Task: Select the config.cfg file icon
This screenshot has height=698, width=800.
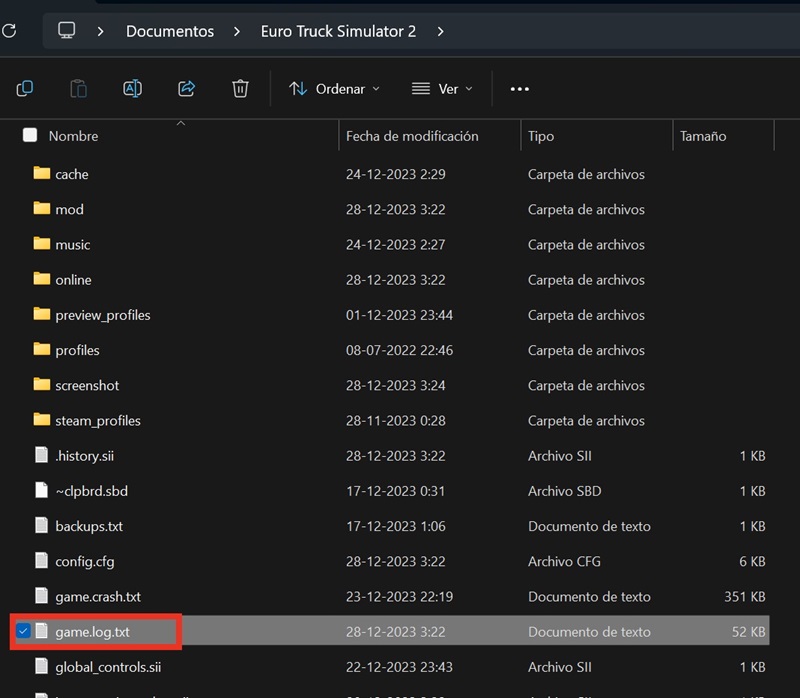Action: [x=41, y=560]
